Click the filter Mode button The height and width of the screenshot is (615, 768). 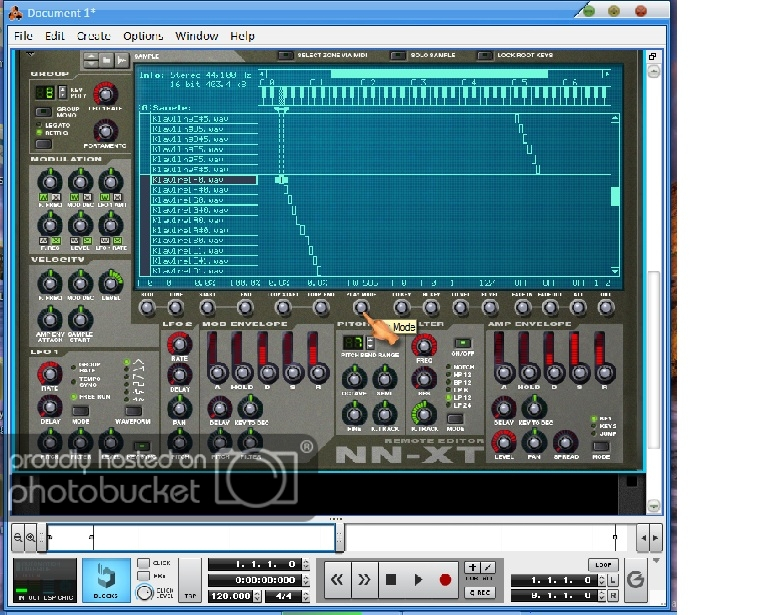pos(455,418)
